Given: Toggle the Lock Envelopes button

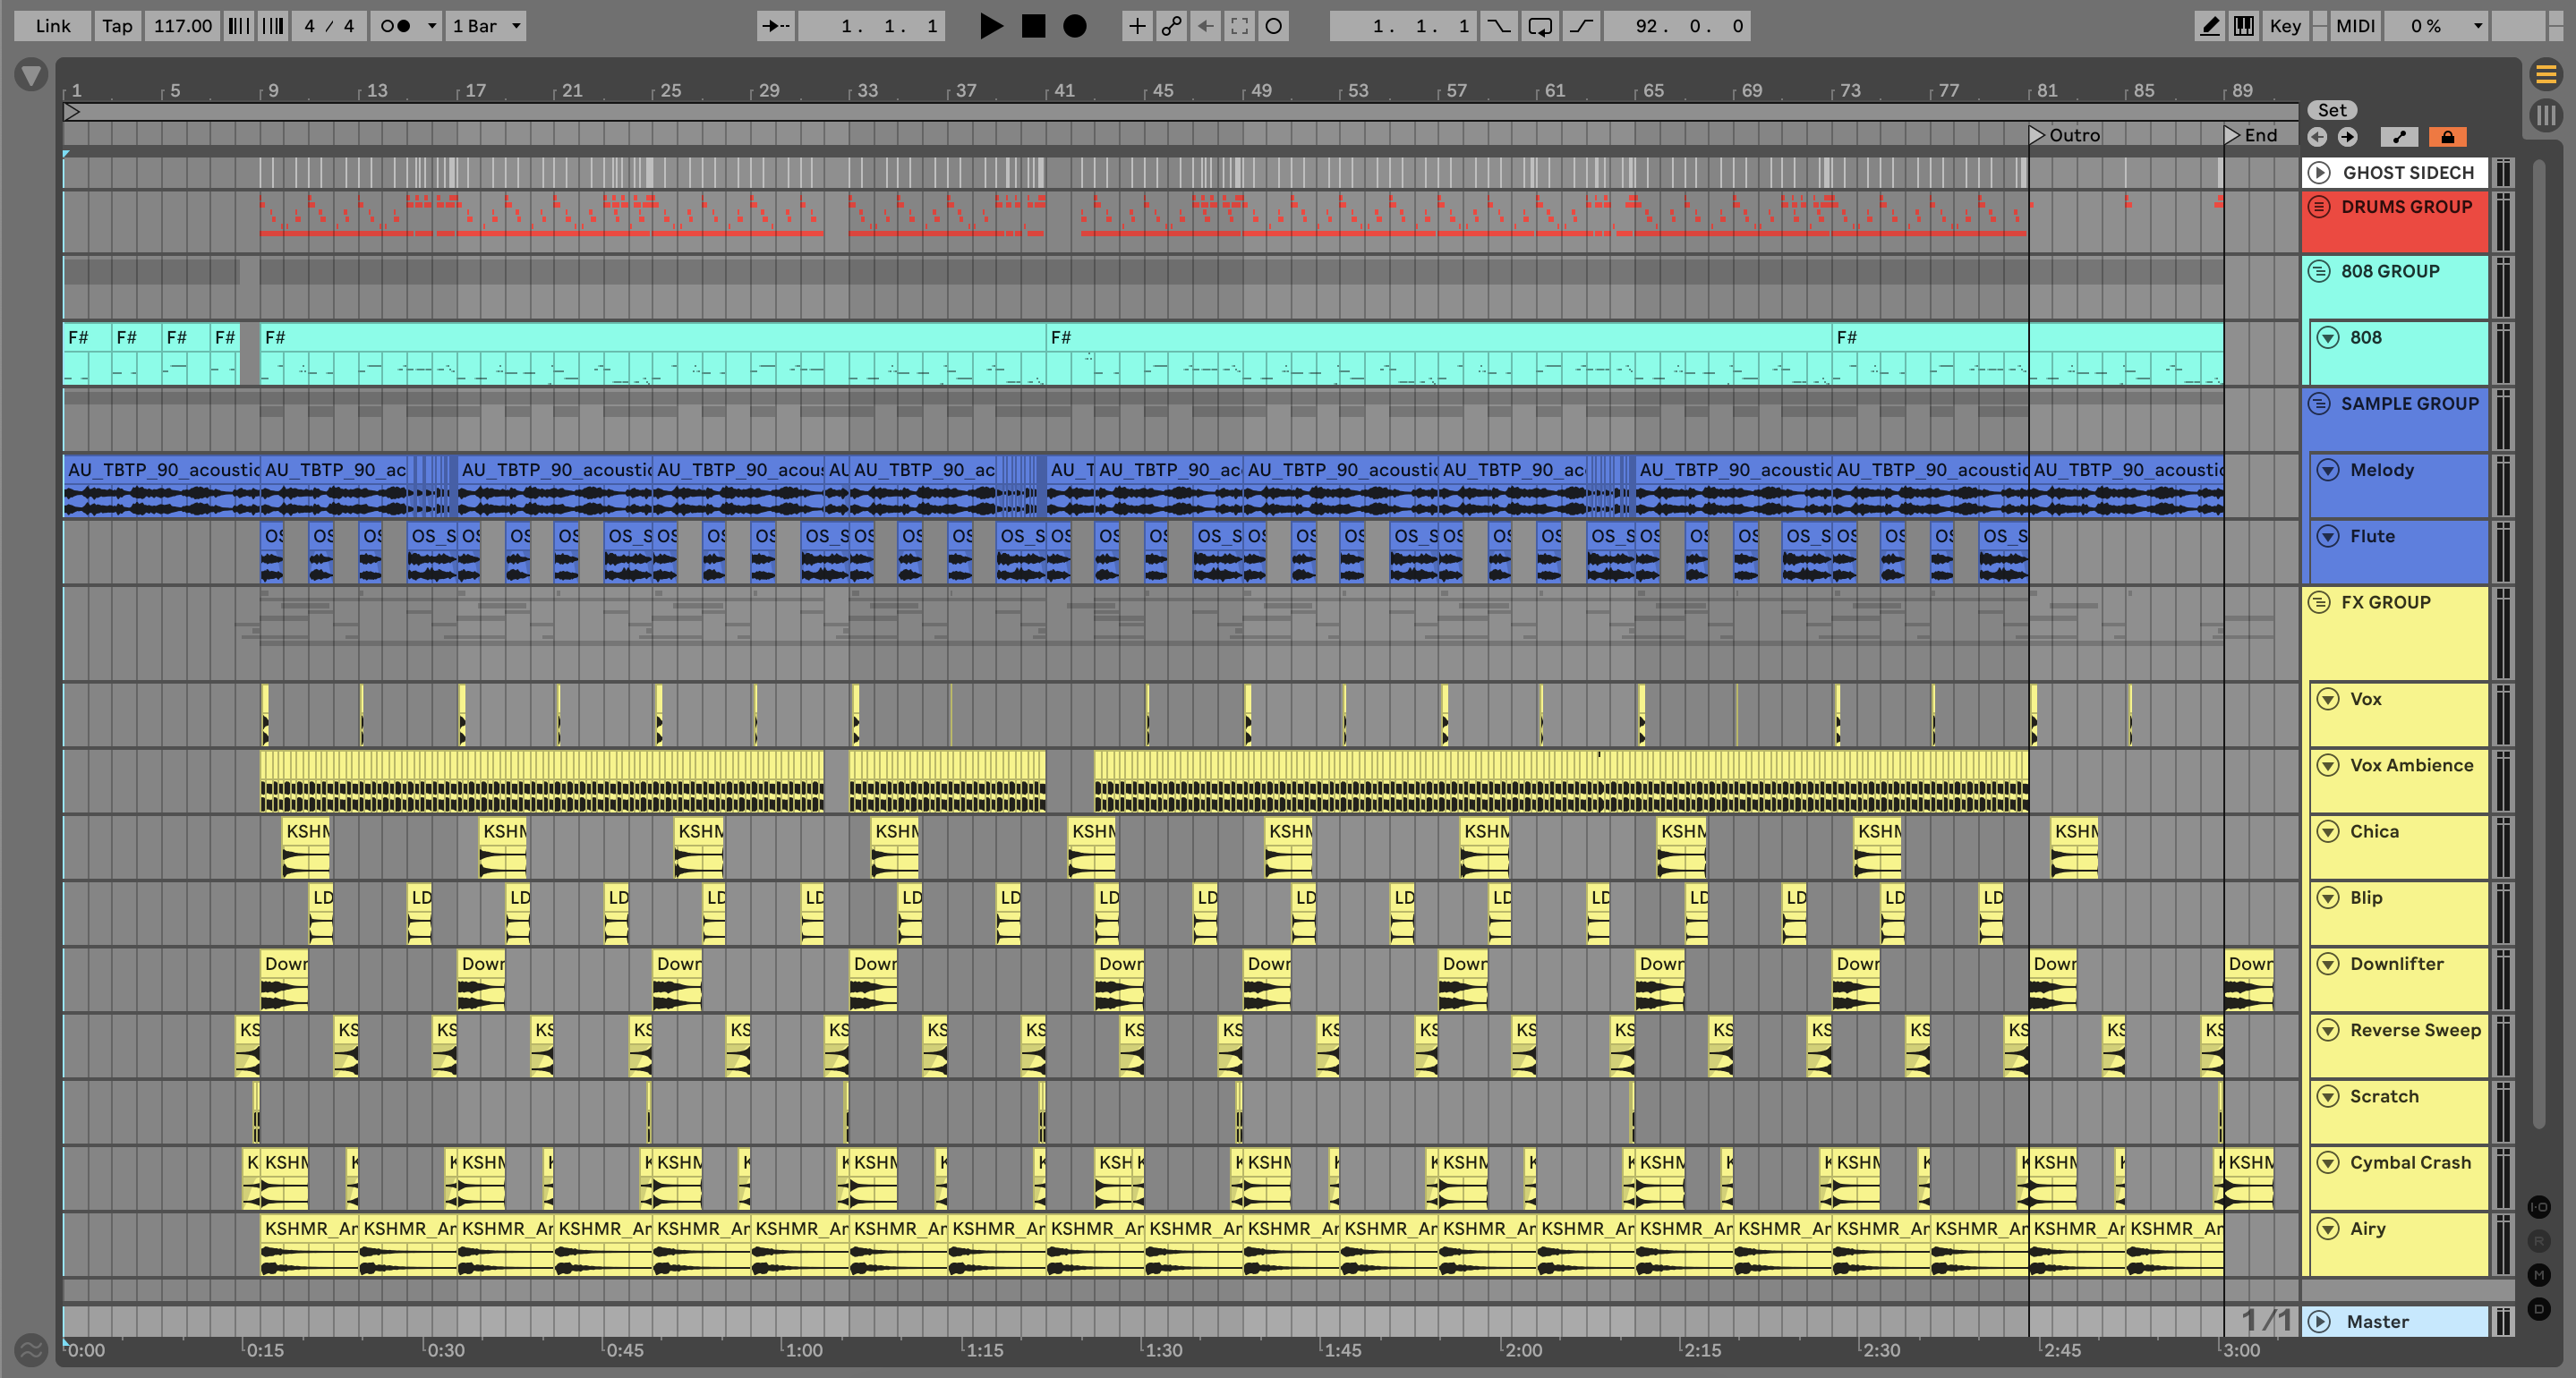Looking at the screenshot, I should 2447,137.
